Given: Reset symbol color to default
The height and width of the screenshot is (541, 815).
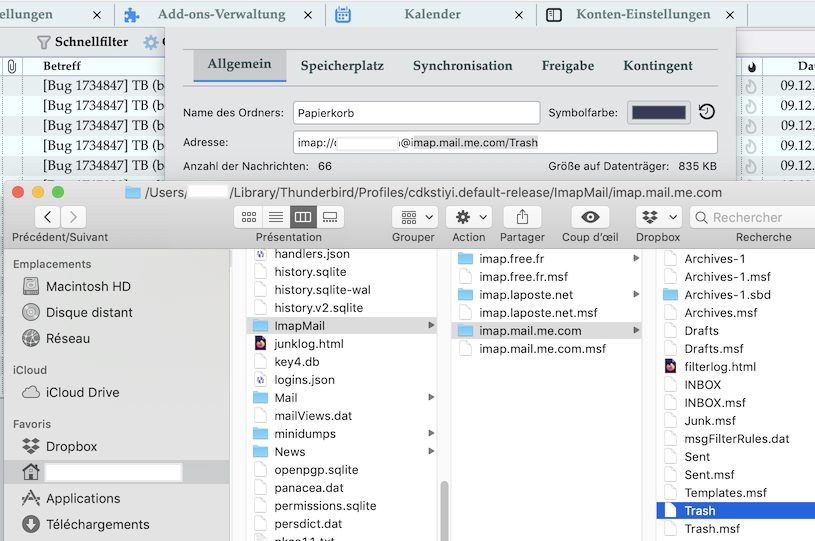Looking at the screenshot, I should coord(706,113).
